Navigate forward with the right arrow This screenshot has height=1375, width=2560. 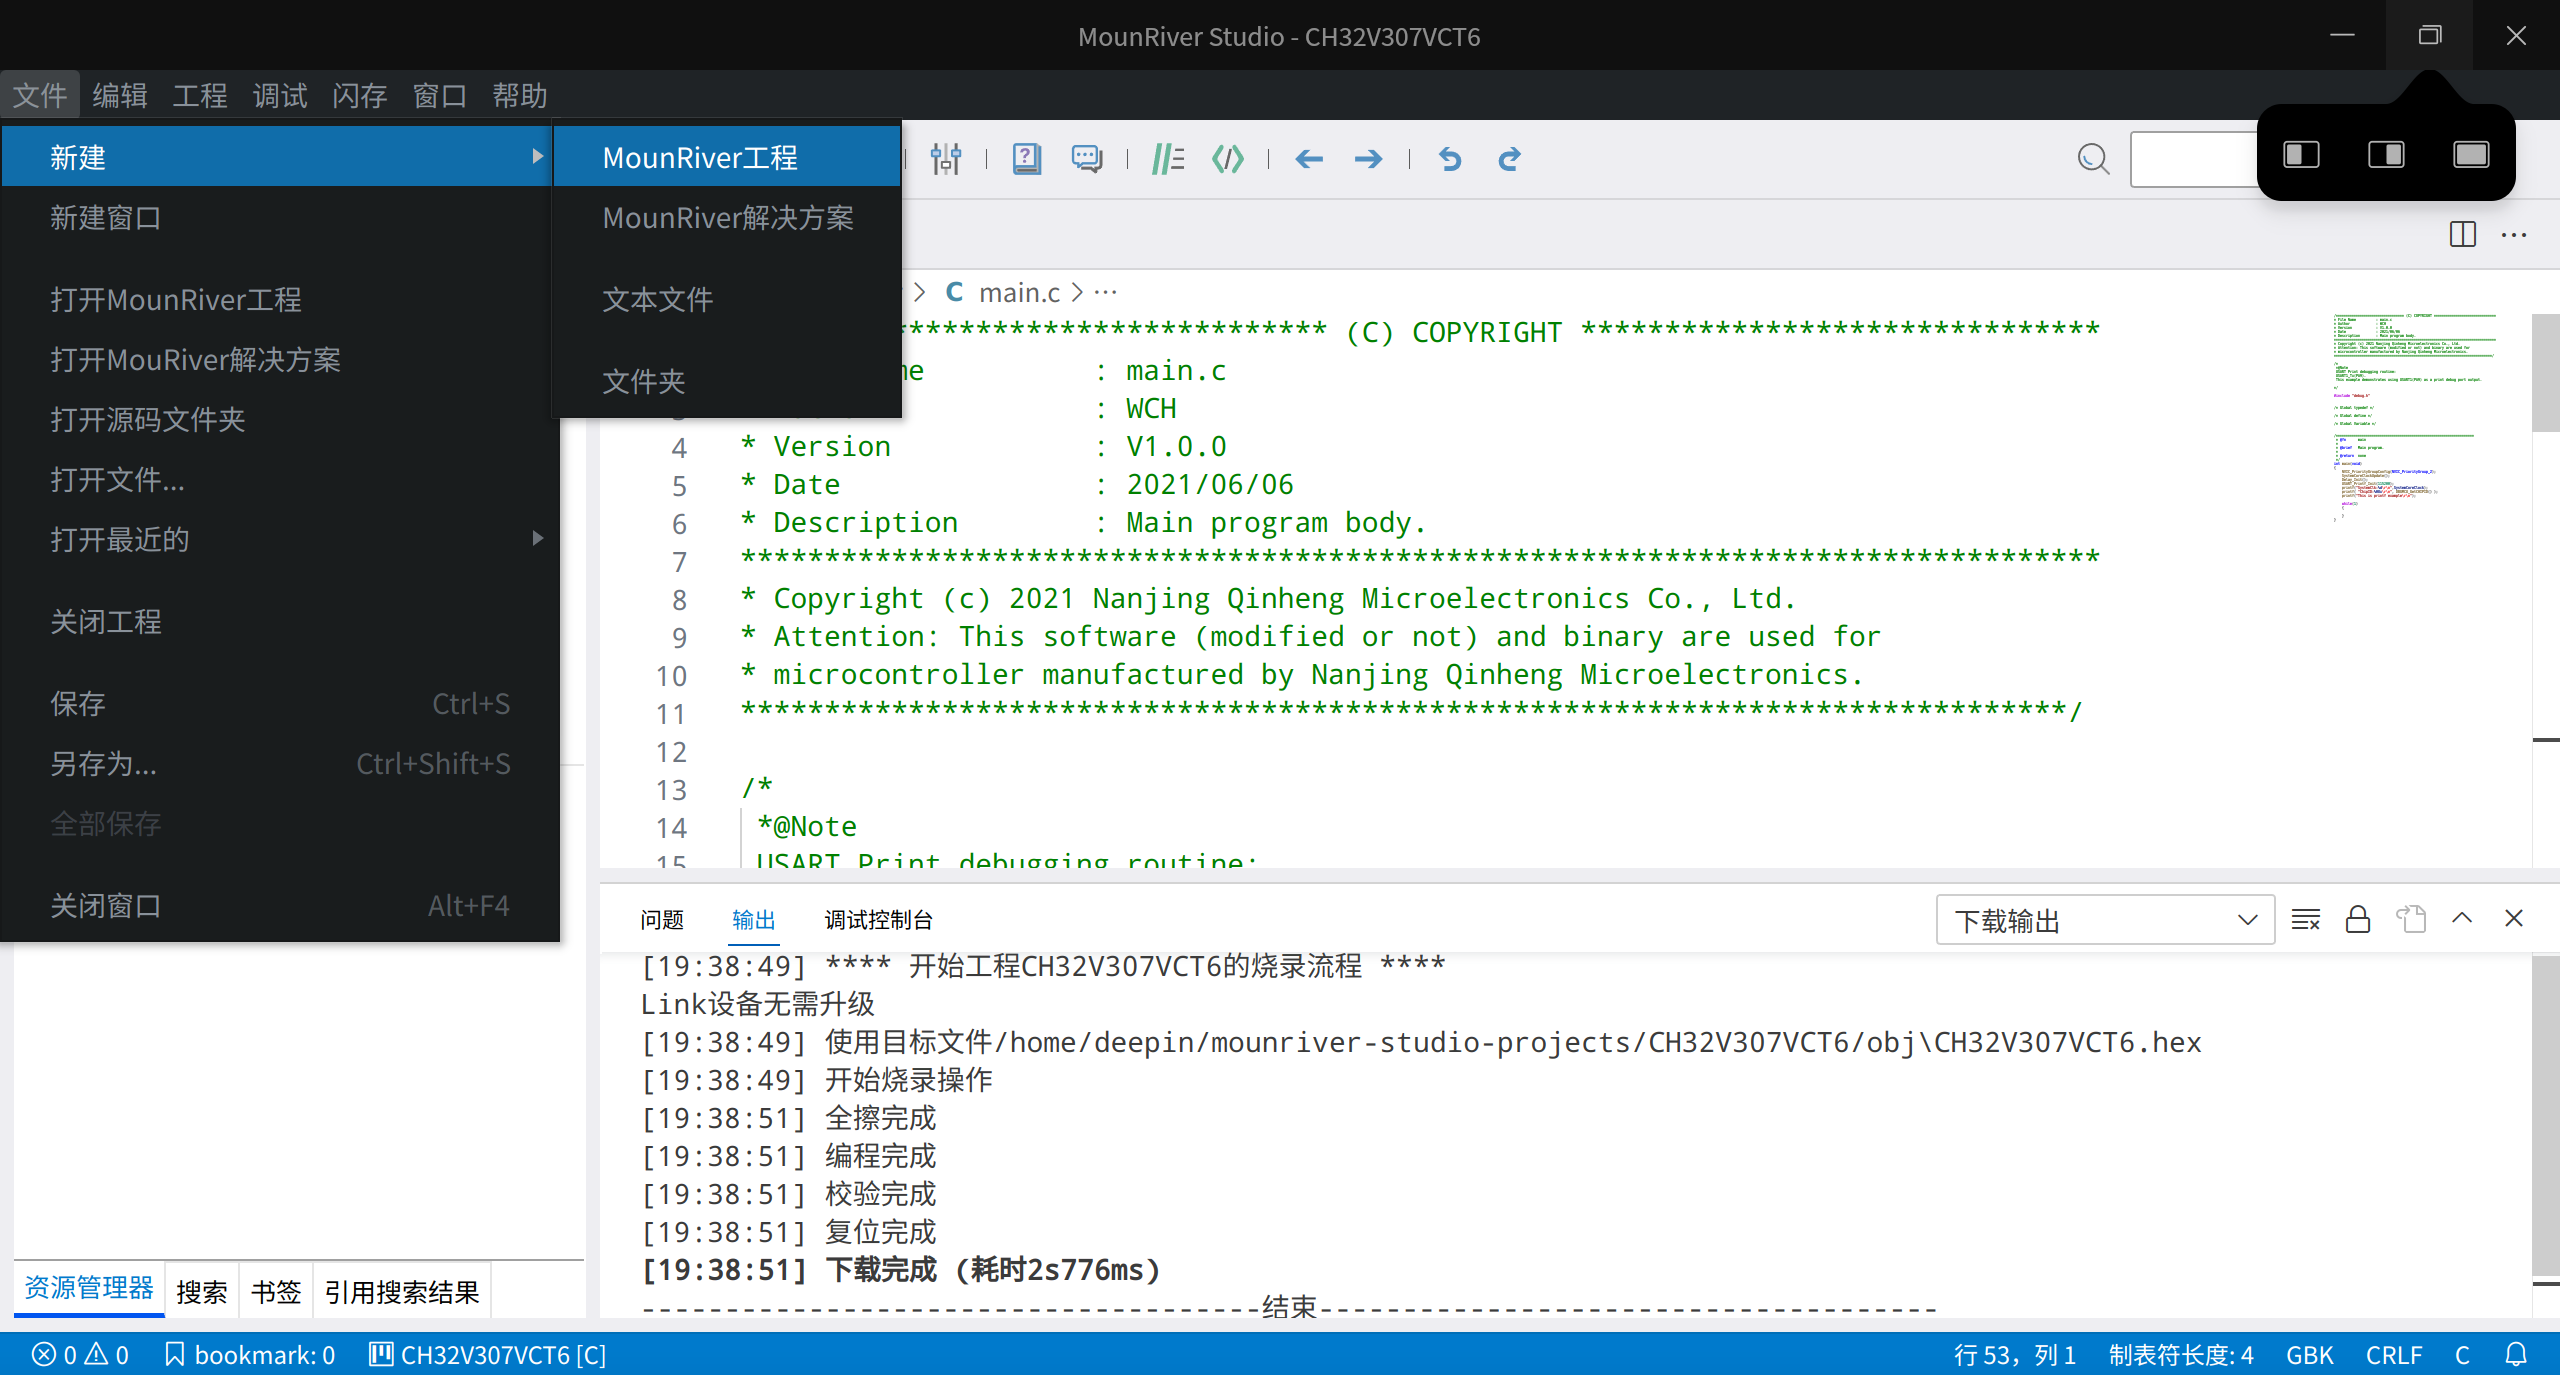tap(1369, 158)
